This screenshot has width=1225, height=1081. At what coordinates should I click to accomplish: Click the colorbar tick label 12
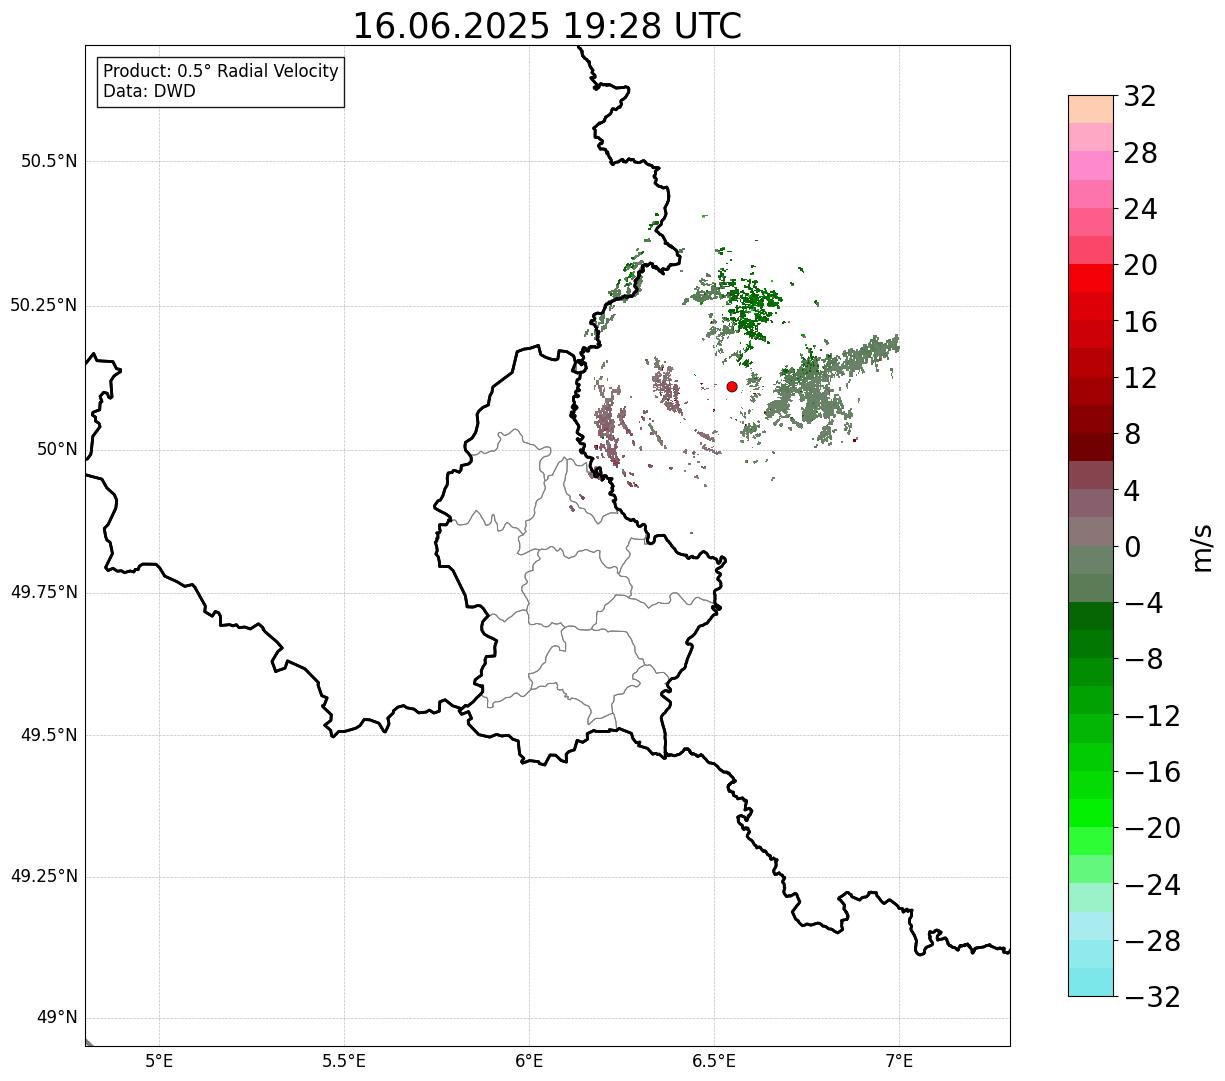(1140, 379)
